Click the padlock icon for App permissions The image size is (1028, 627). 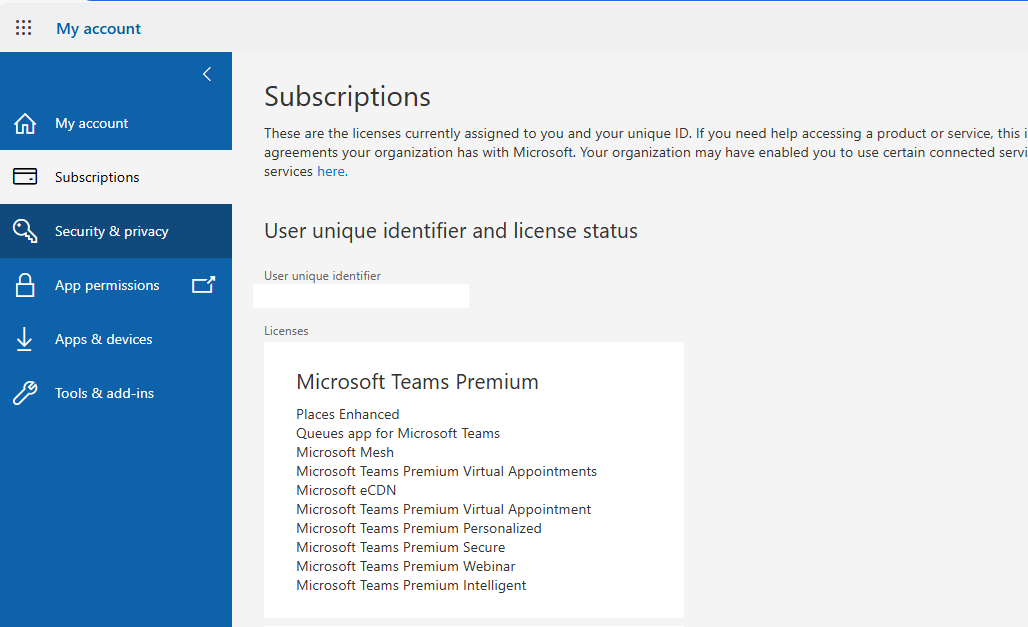(x=25, y=285)
